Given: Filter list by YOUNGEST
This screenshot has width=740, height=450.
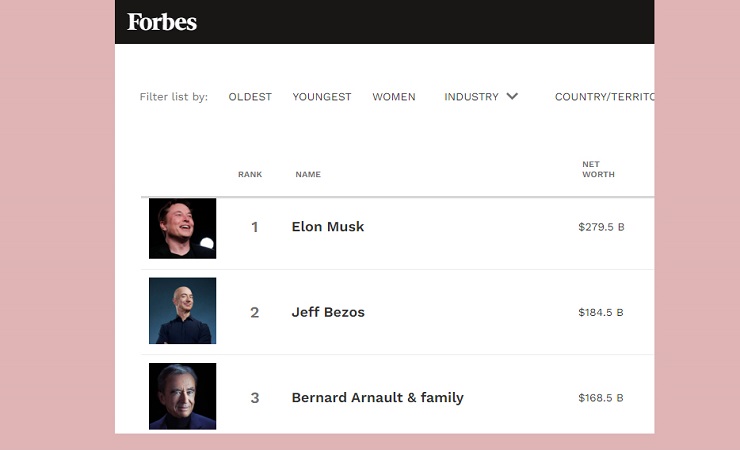Looking at the screenshot, I should (x=322, y=97).
